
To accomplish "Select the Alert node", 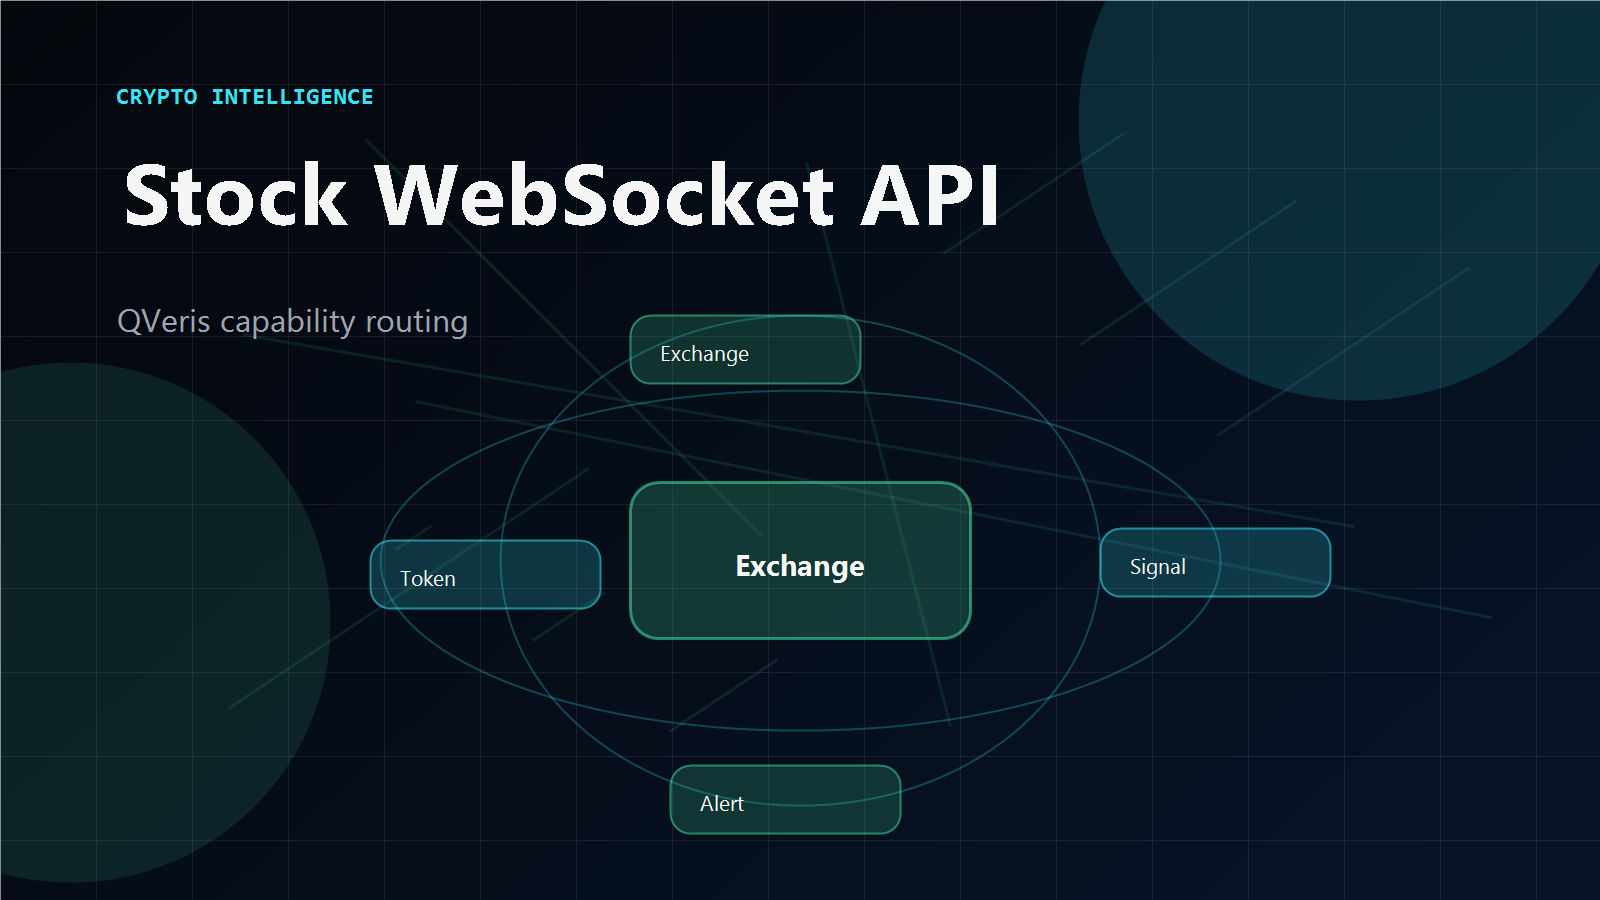I will coord(785,799).
